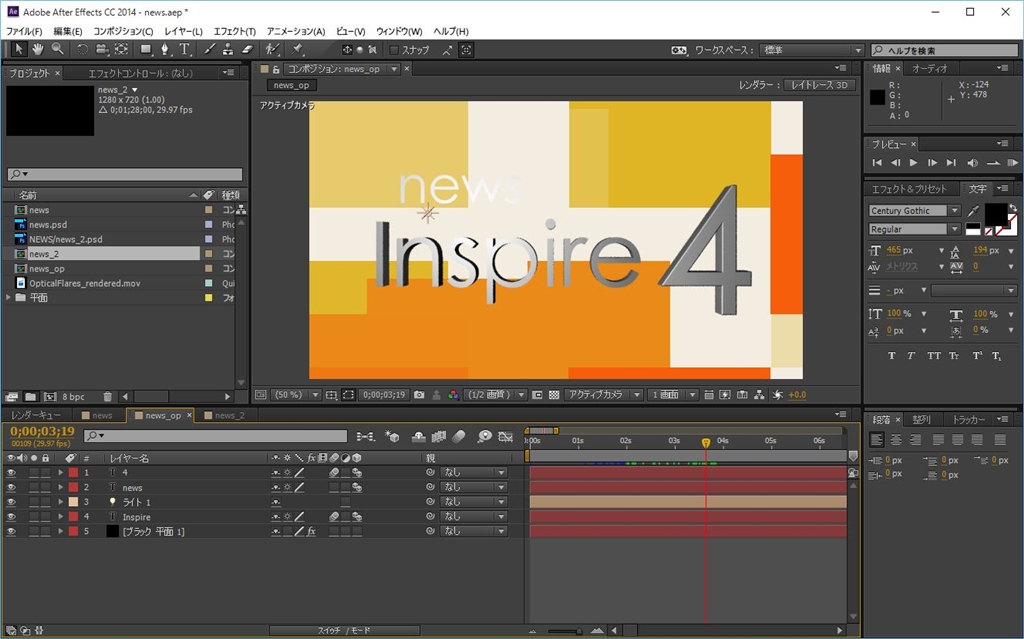Select the horizontal Type tool

(x=184, y=49)
